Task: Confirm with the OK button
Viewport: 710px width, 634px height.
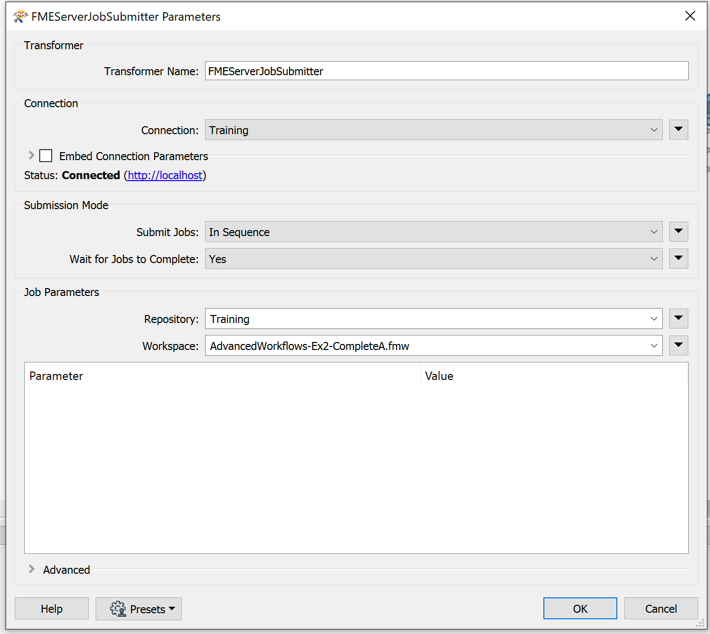Action: pos(580,609)
